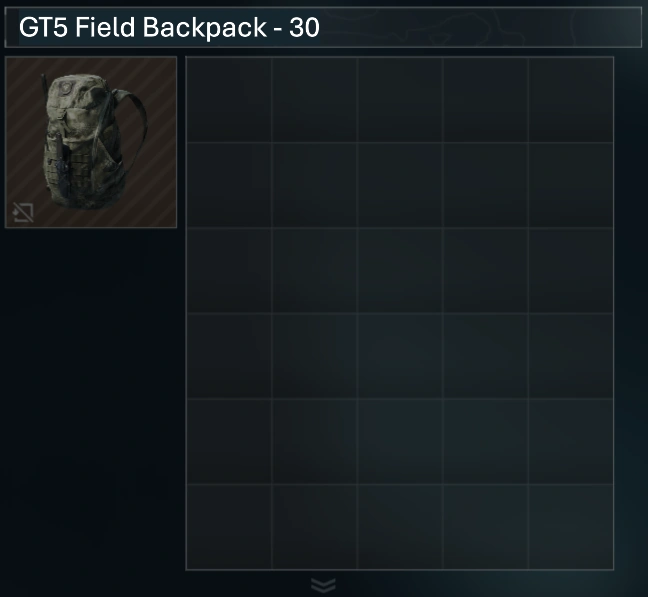This screenshot has width=648, height=597.
Task: Select the GT5 Field Backpack - 30 title bar
Action: pos(323,27)
